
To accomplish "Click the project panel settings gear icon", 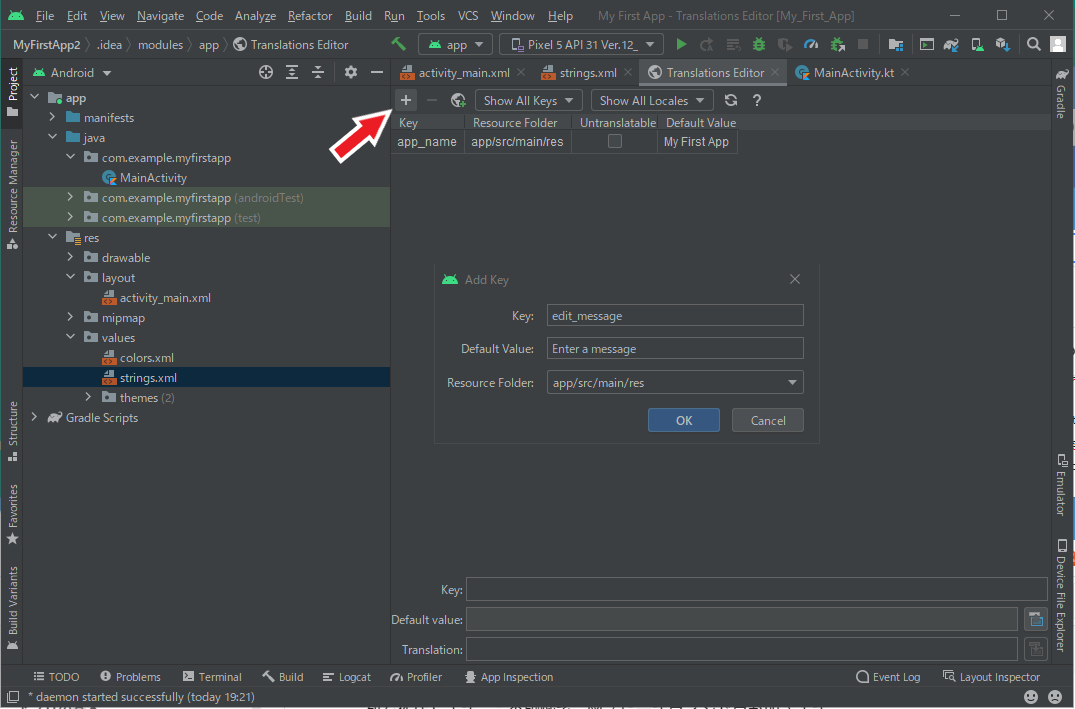I will 350,73.
